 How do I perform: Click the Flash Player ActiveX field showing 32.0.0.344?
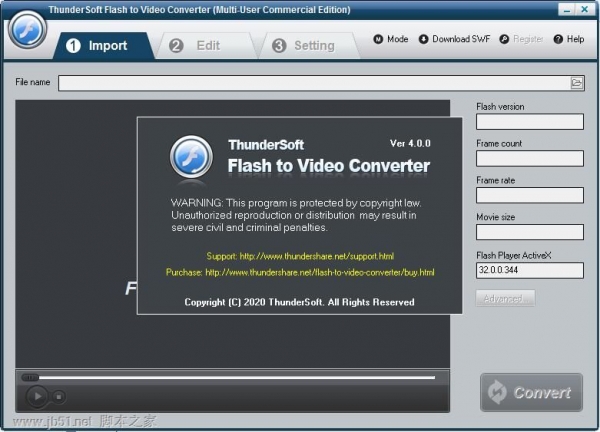click(530, 270)
